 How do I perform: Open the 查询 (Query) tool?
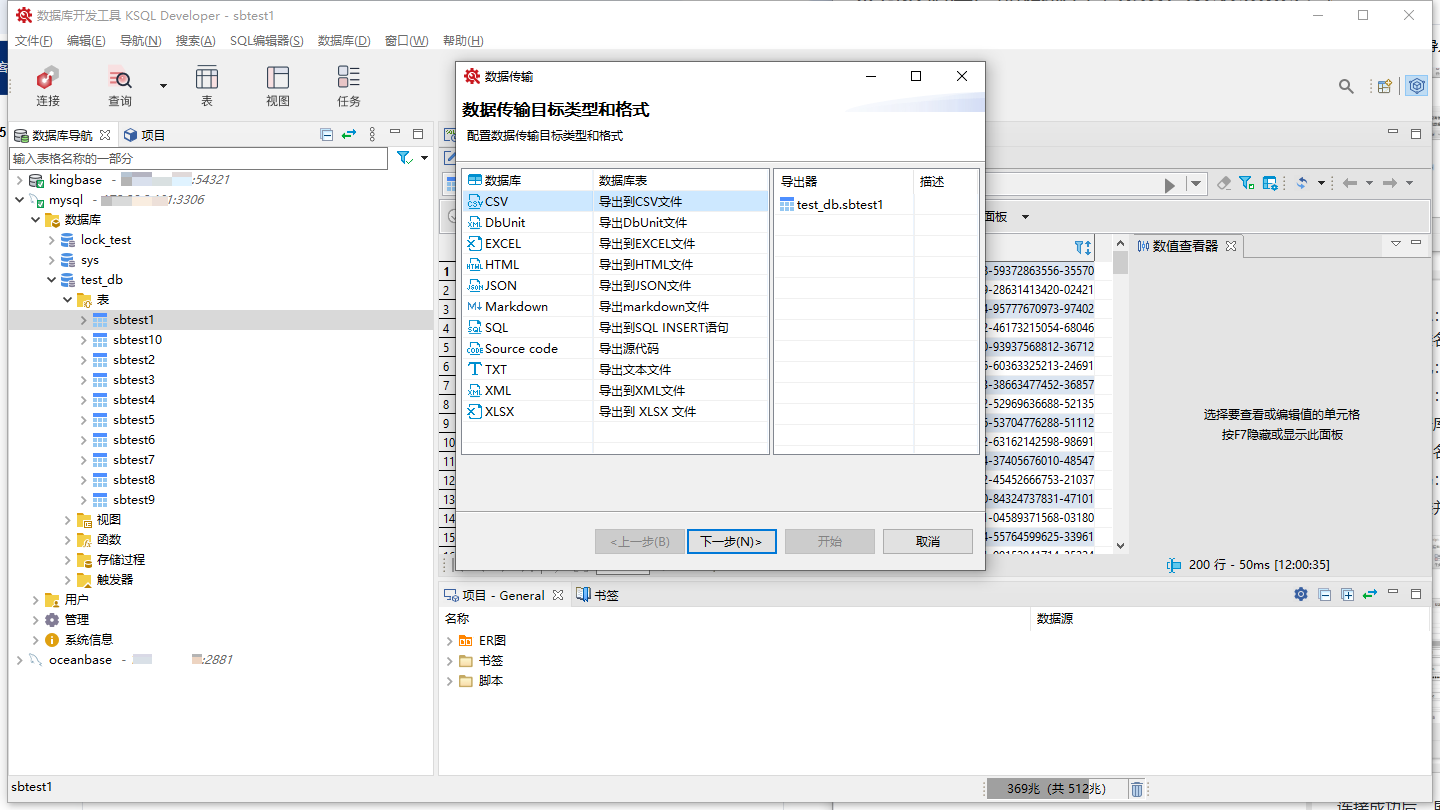click(x=120, y=85)
